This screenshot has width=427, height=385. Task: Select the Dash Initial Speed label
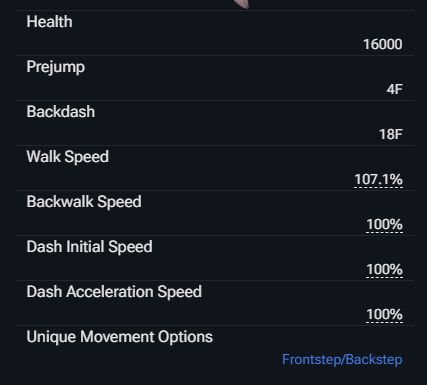click(89, 247)
